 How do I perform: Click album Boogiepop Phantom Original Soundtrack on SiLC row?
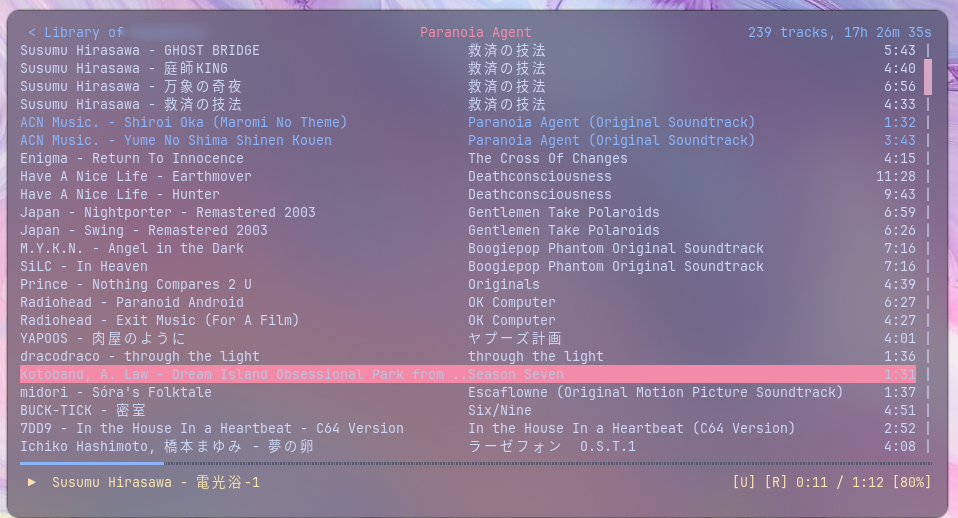[616, 266]
